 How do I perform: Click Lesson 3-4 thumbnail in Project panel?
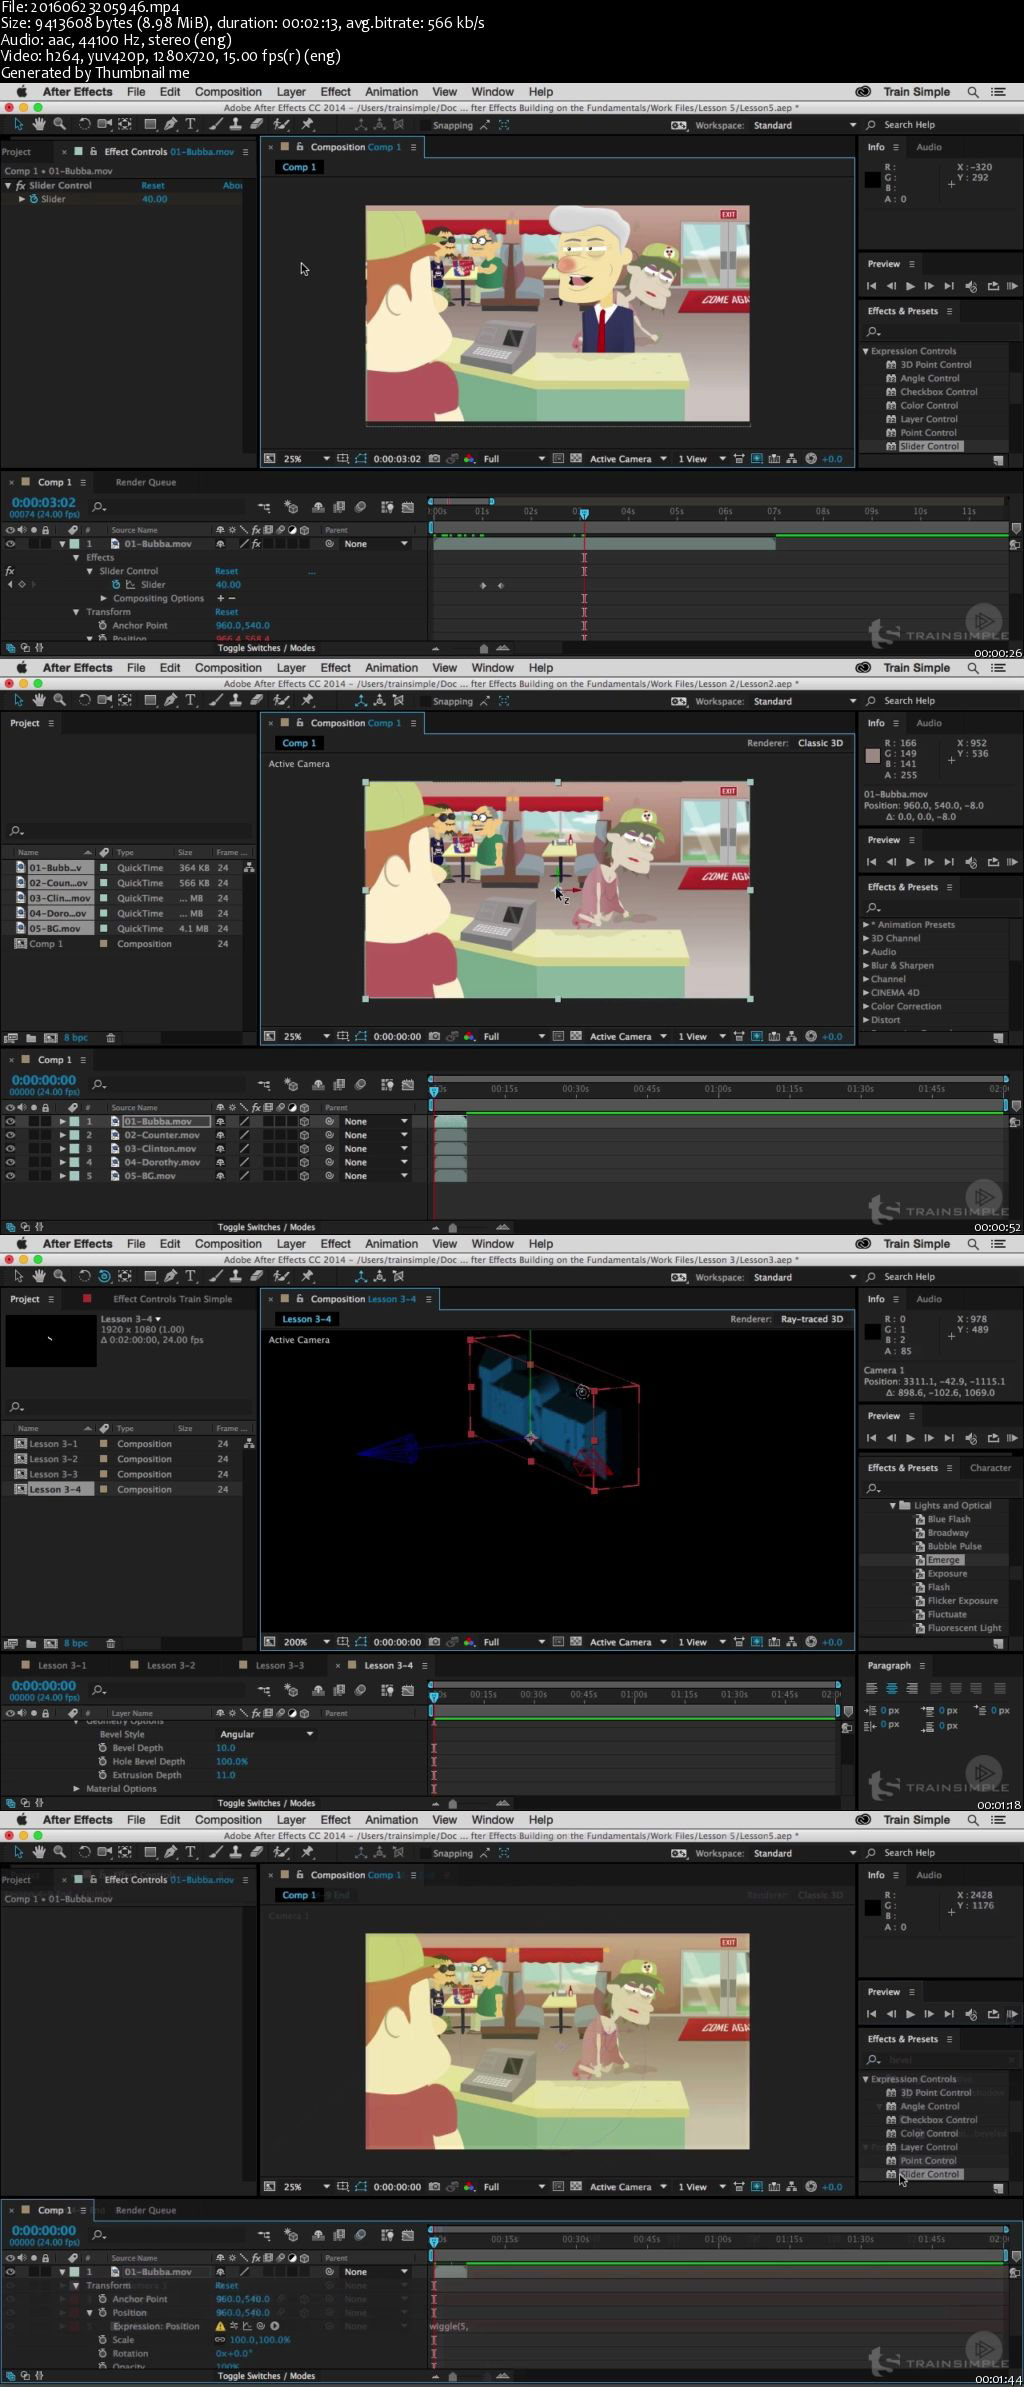click(51, 1341)
